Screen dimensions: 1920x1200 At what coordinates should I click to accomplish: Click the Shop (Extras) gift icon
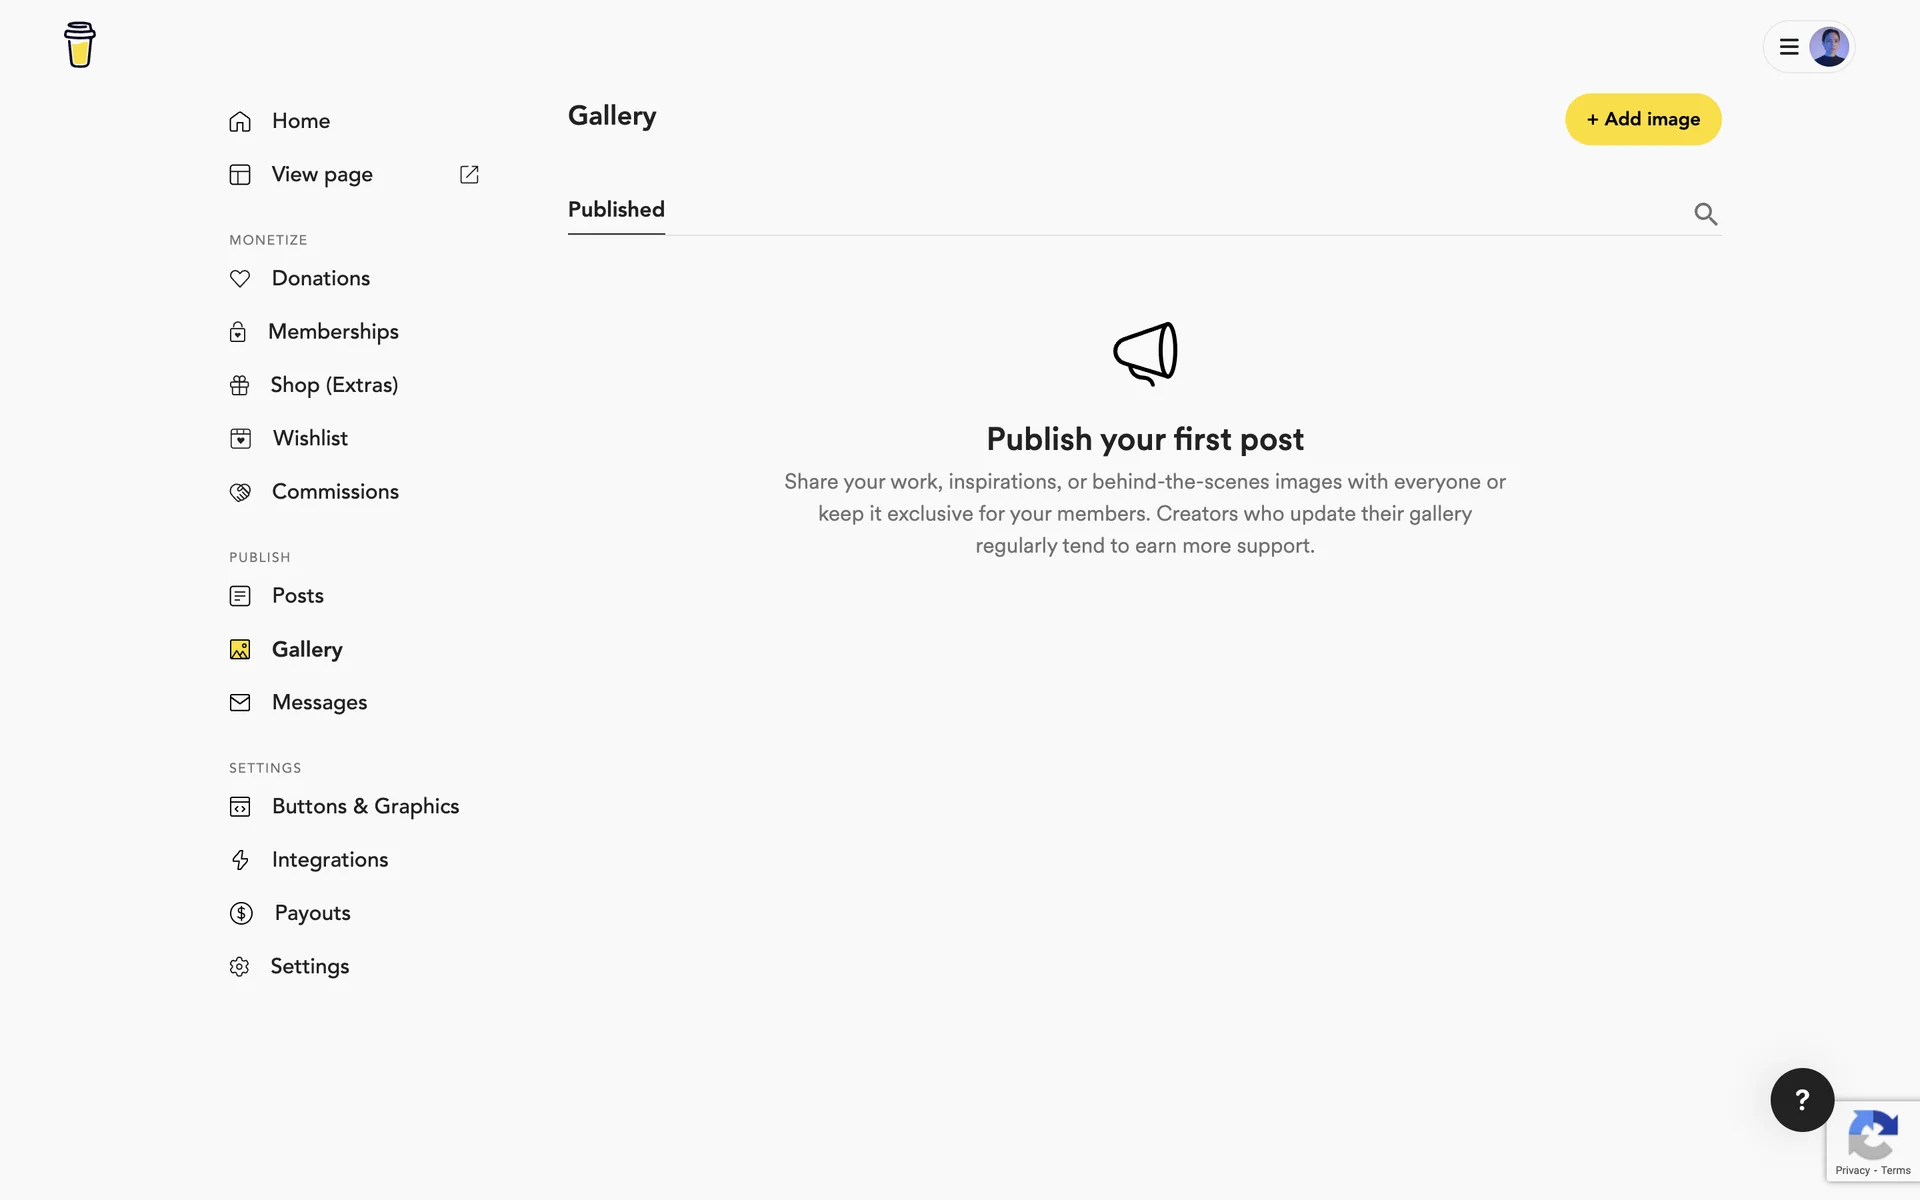[240, 386]
